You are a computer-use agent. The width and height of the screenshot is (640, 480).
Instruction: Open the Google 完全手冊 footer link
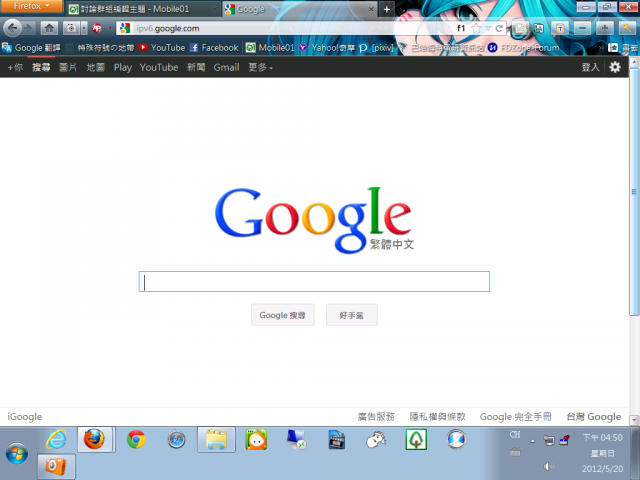pyautogui.click(x=516, y=417)
